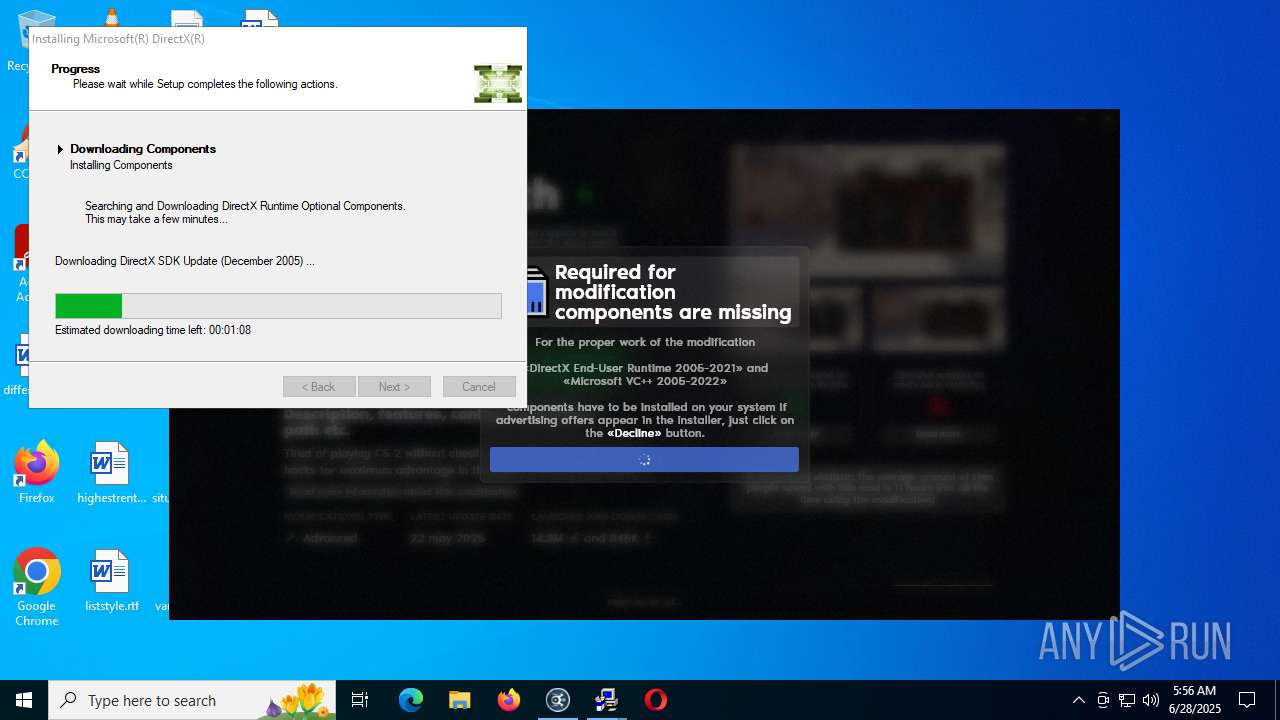Click the DirectX End-User Runtime 2005-2021 text

(x=637, y=368)
